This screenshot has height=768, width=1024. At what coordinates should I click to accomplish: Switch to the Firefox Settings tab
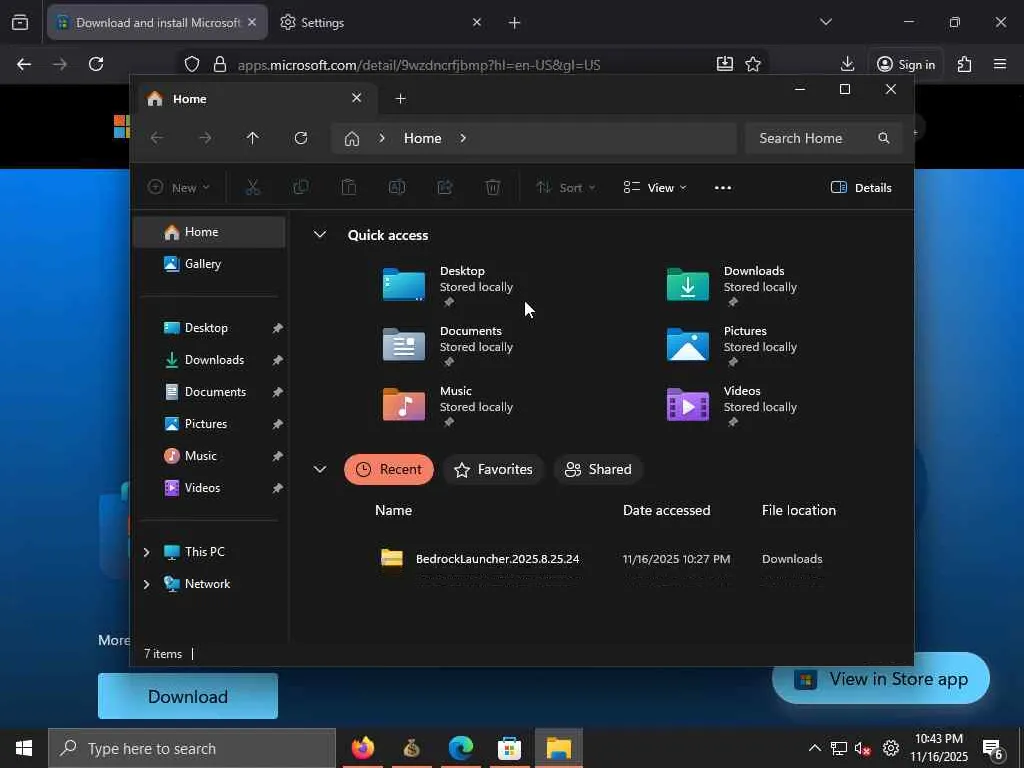[x=379, y=22]
